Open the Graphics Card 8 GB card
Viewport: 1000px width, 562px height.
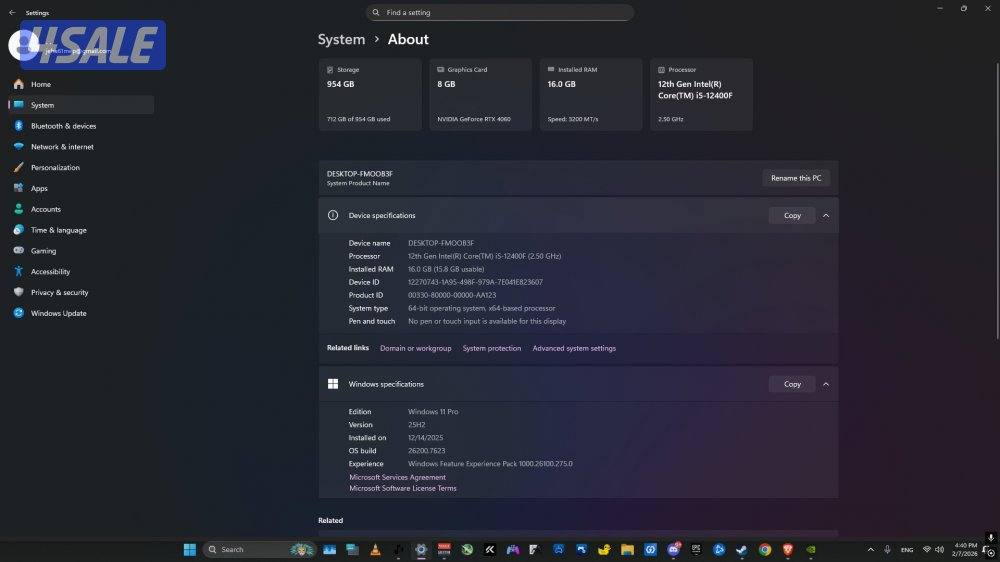pos(480,94)
